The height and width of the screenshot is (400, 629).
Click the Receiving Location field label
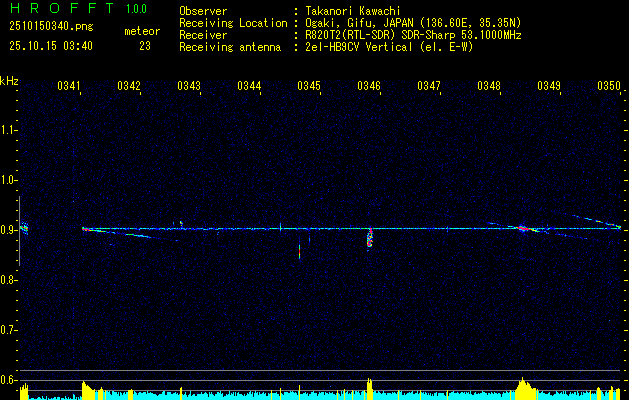233,23
